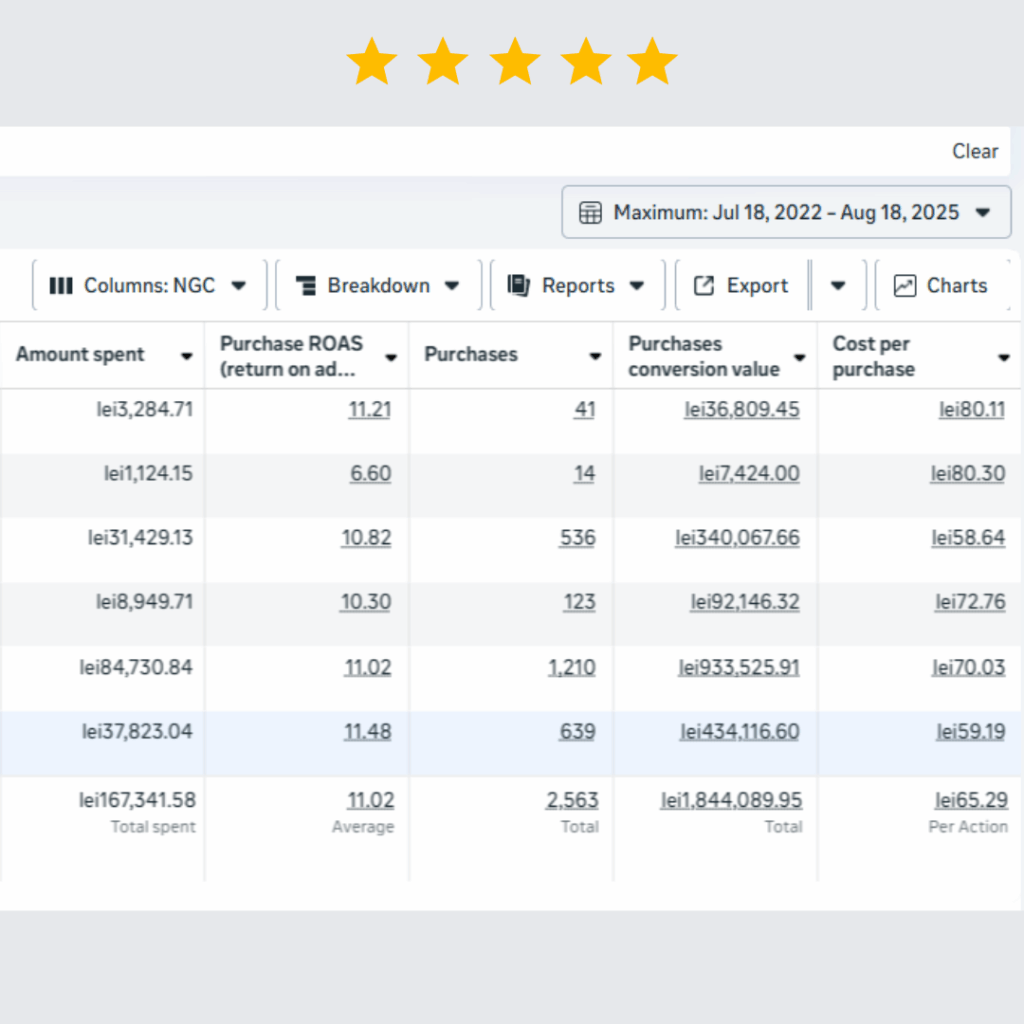Click the third gold star rating
This screenshot has height=1024, width=1024.
point(514,62)
